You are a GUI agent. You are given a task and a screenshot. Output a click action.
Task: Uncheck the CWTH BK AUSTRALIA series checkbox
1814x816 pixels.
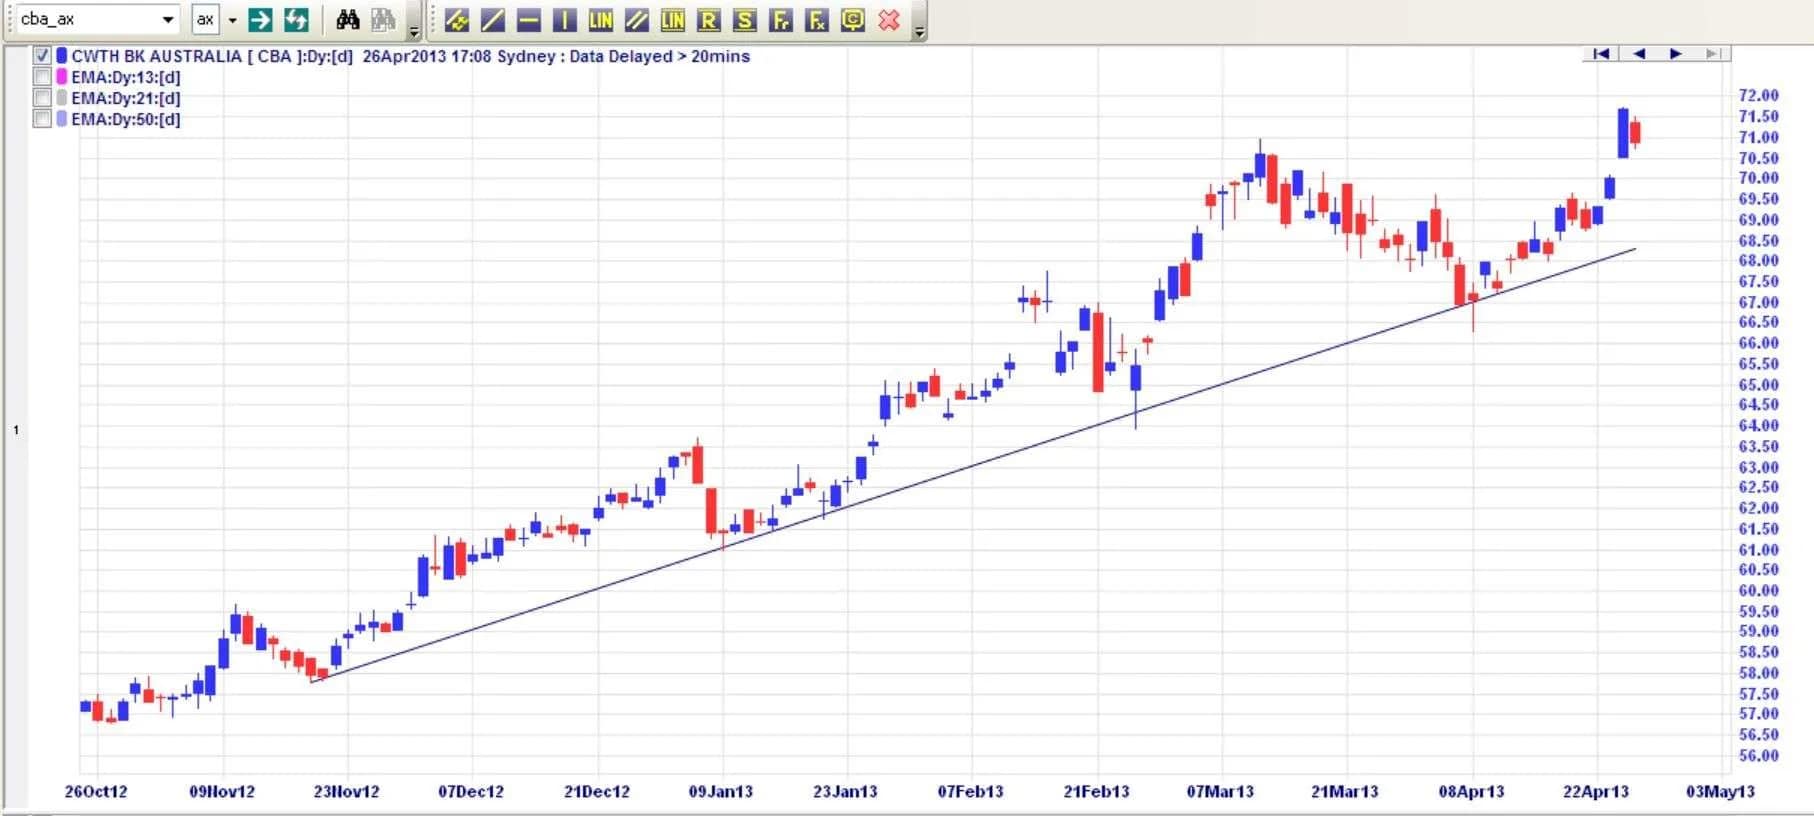42,56
